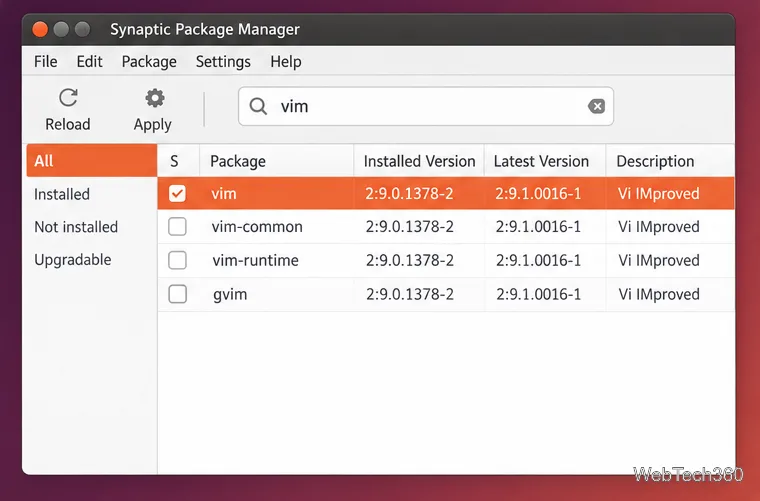The height and width of the screenshot is (501, 760).
Task: Click the second gray window control button
Action: click(82, 30)
